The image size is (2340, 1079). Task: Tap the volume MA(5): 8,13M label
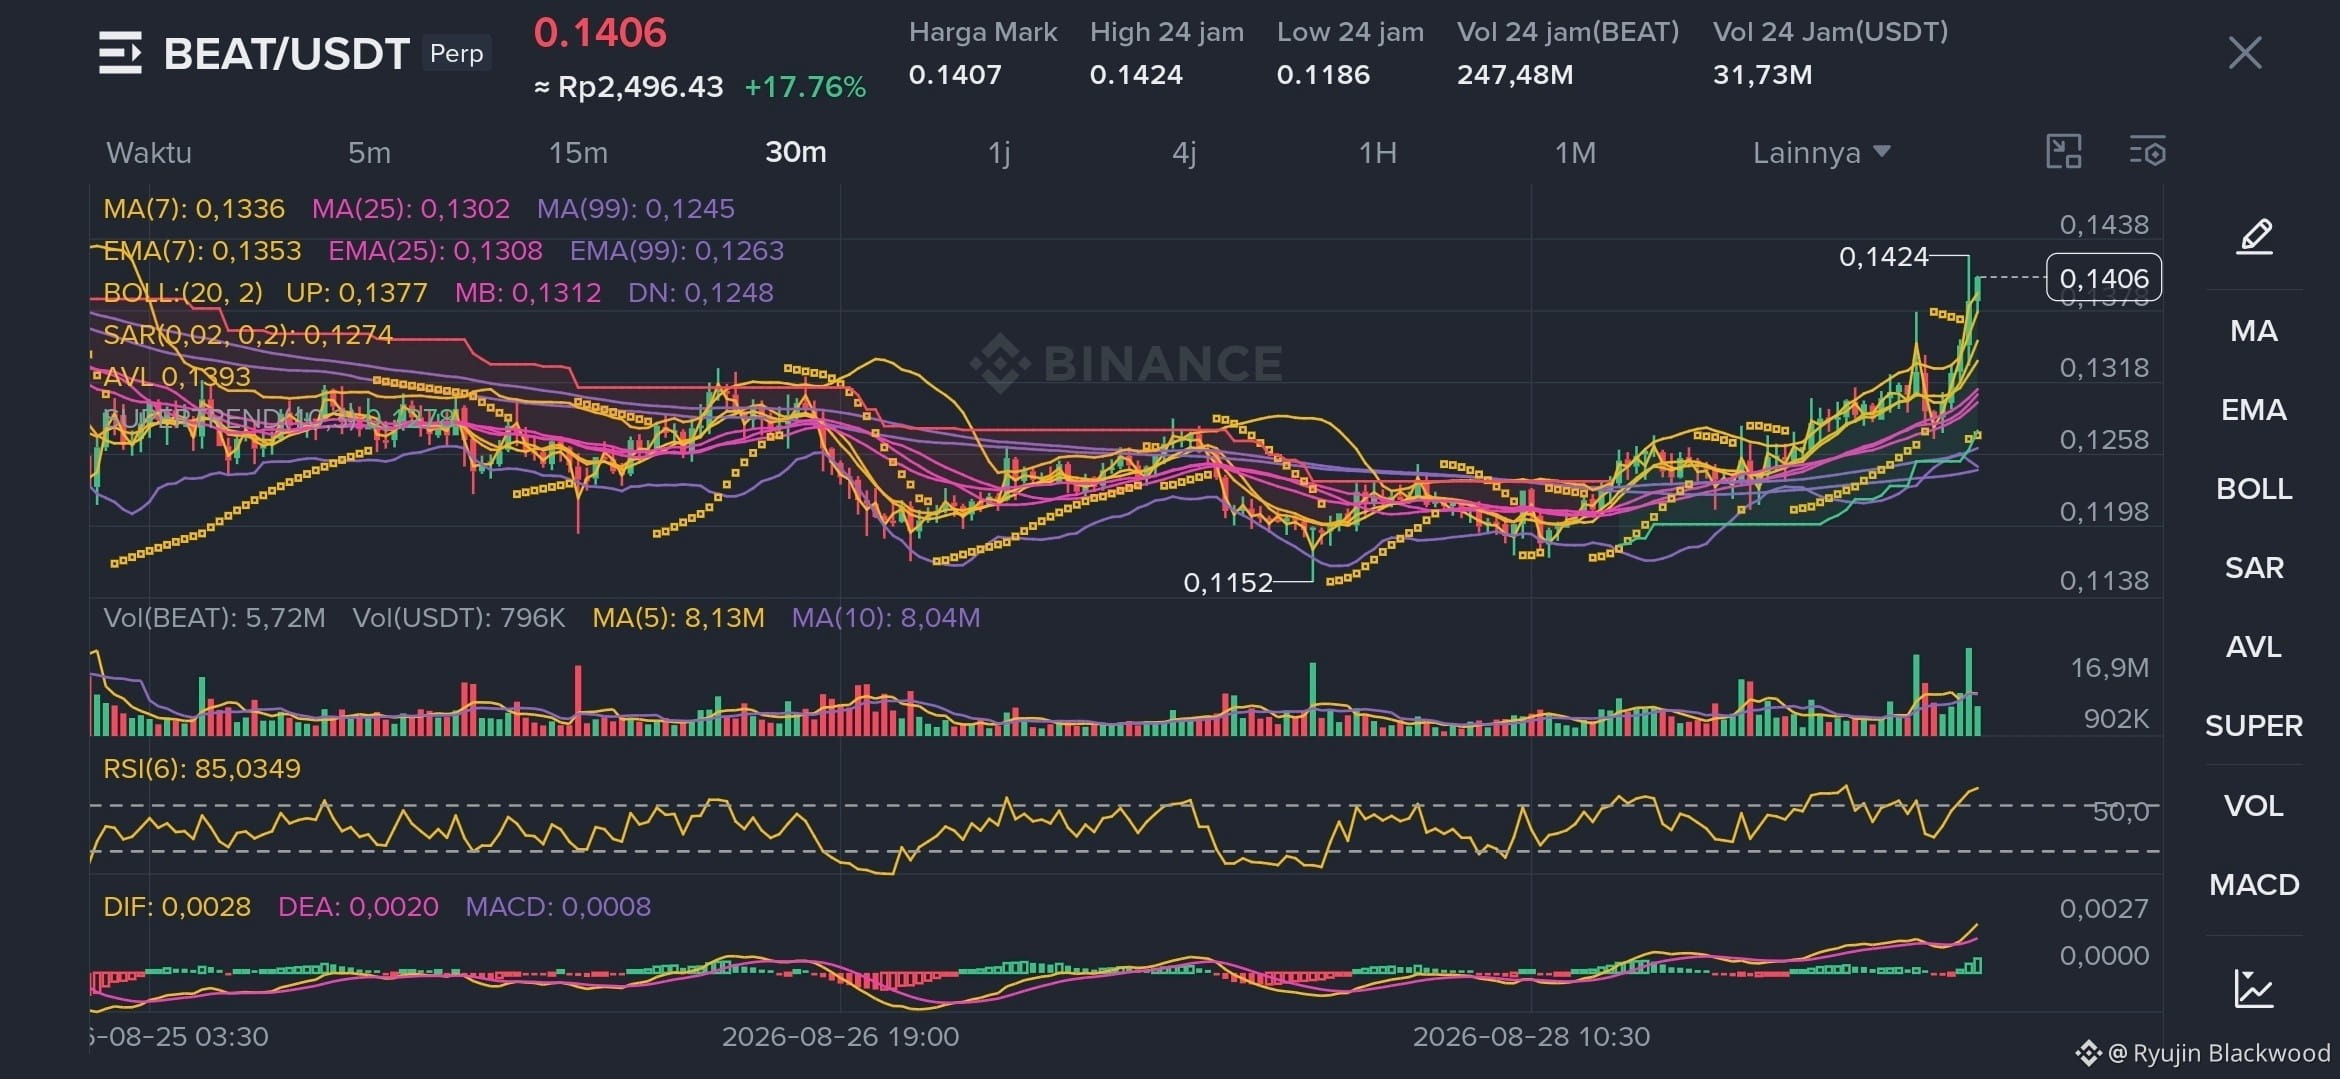click(x=679, y=618)
